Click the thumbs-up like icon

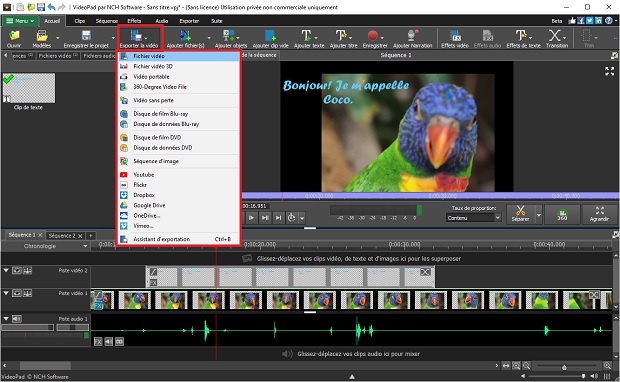point(572,21)
